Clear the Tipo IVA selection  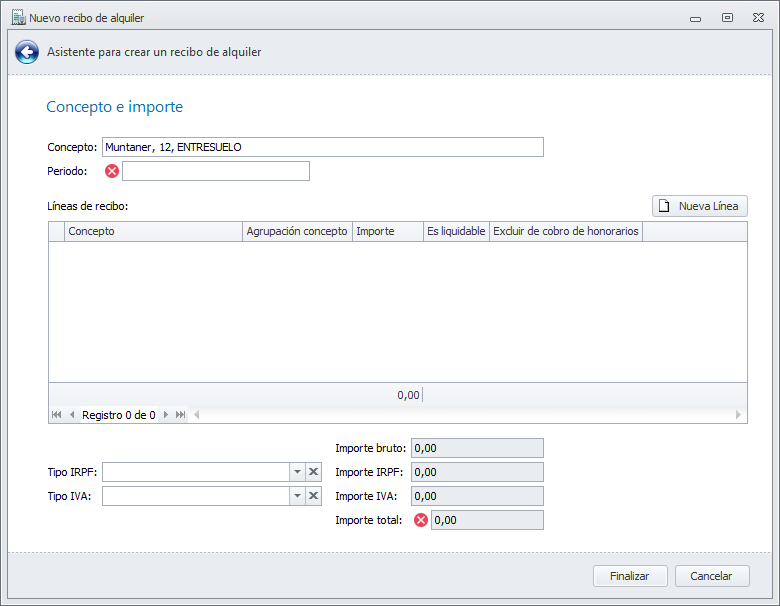point(313,496)
